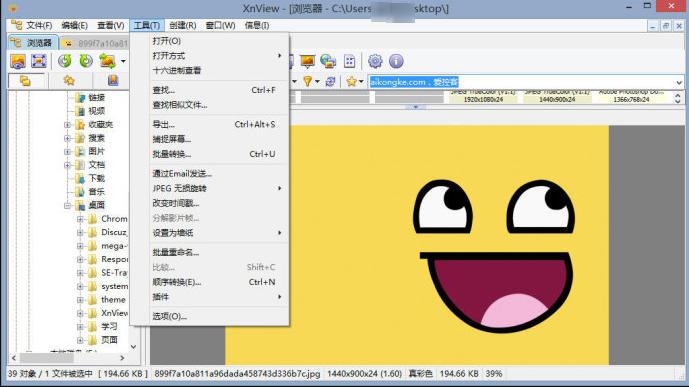Image resolution: width=689 pixels, height=387 pixels.
Task: Rotate left using the green arrow icon
Action: click(65, 61)
